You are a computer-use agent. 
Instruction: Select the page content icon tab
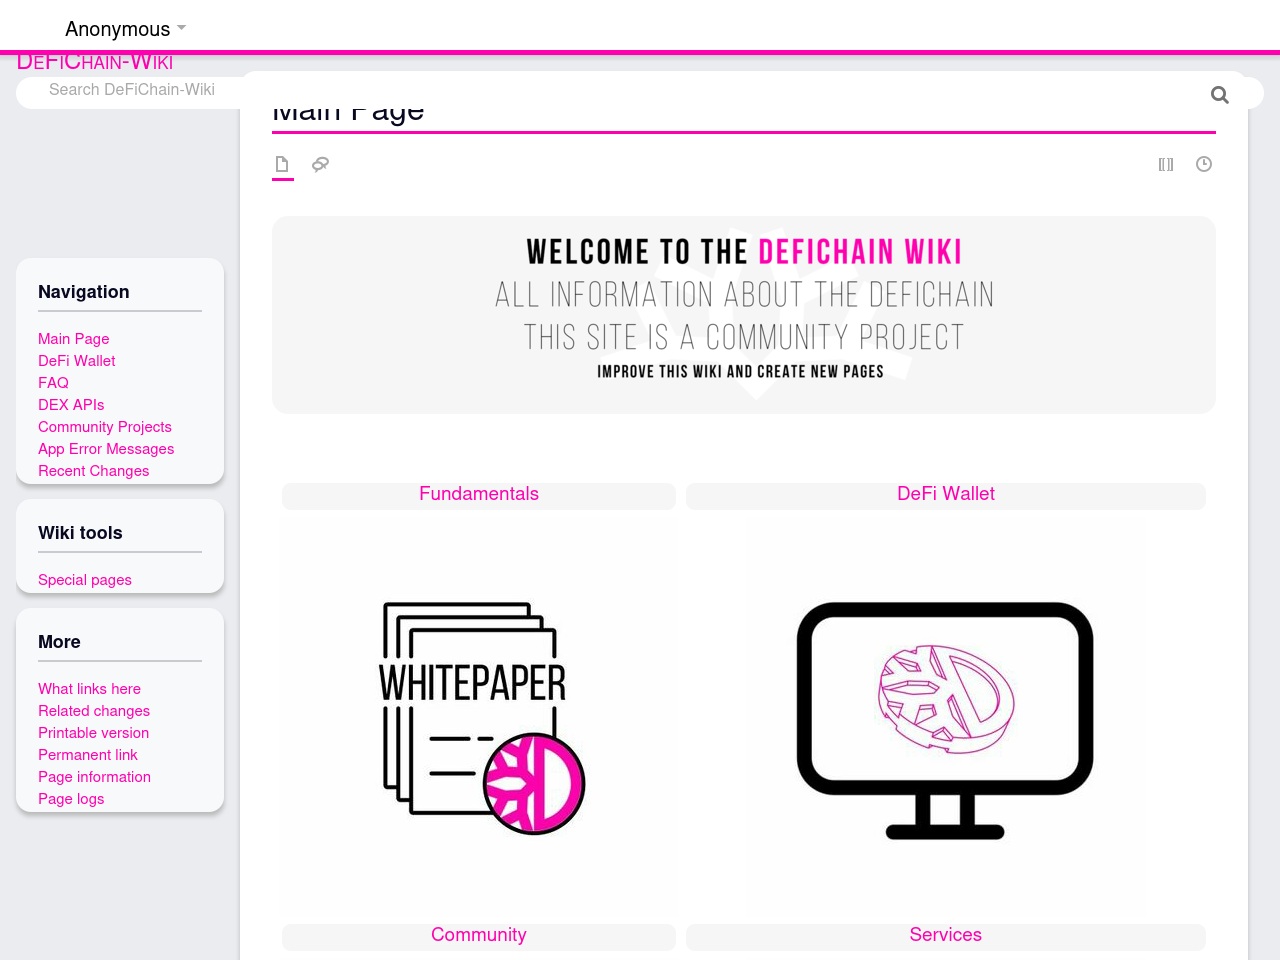coord(282,164)
